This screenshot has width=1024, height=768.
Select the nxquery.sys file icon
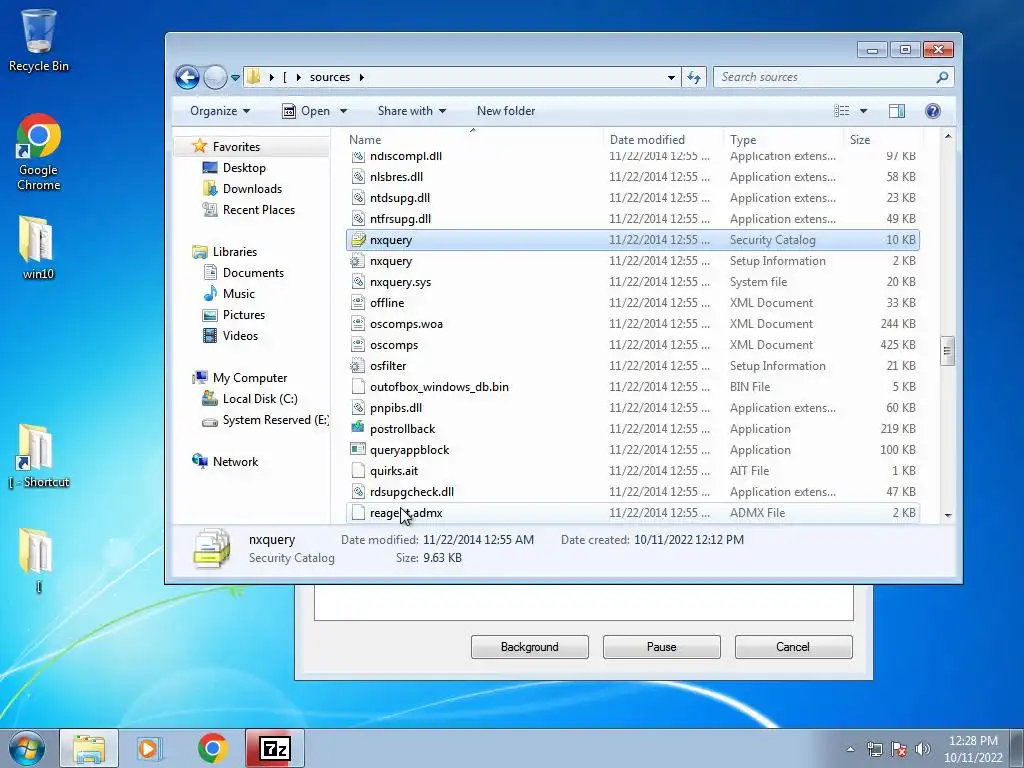coord(357,281)
